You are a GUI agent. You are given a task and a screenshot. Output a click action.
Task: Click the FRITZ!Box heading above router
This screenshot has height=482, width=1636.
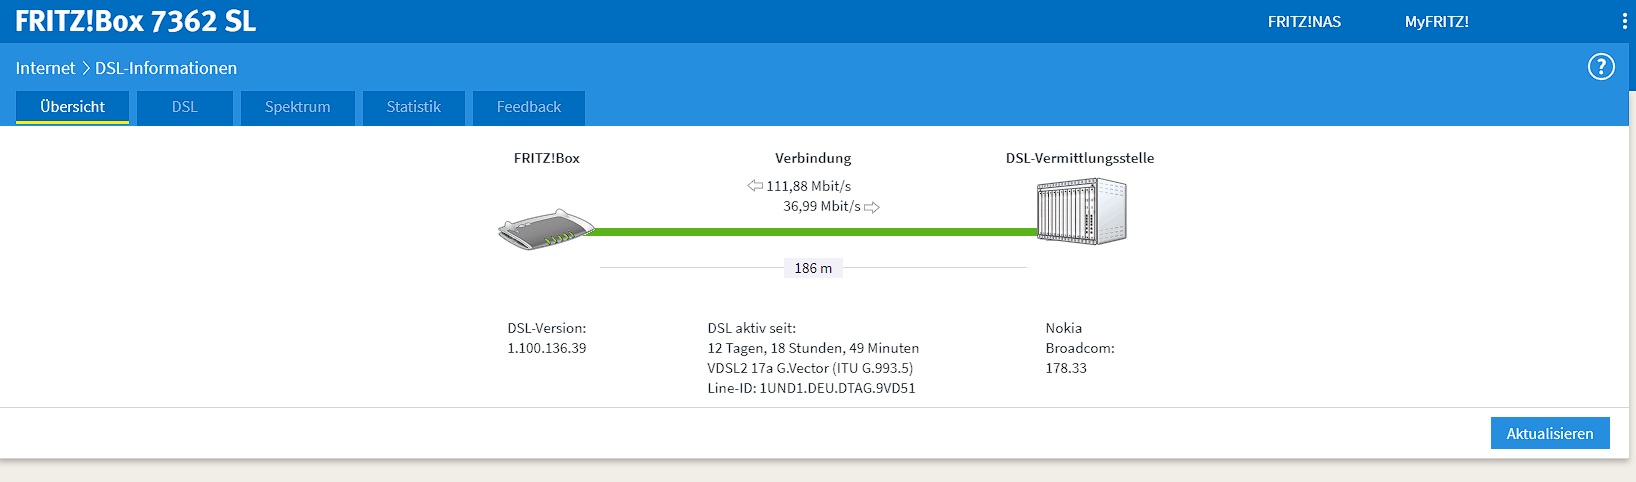coord(547,158)
